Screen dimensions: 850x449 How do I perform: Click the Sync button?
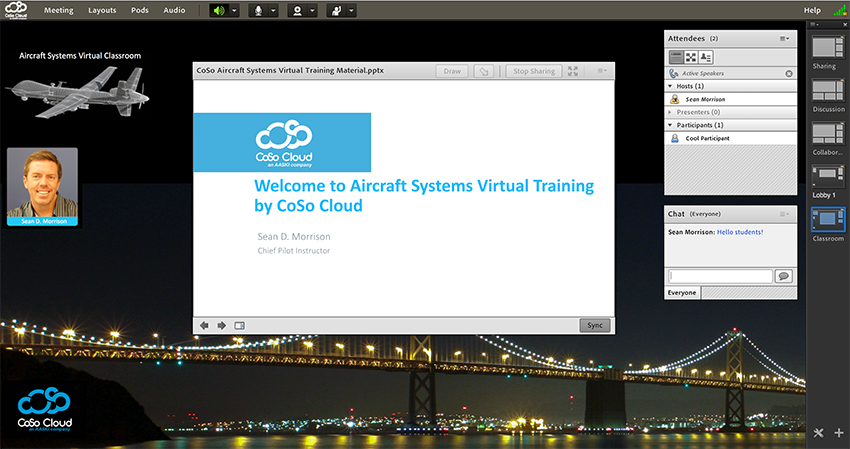click(595, 325)
